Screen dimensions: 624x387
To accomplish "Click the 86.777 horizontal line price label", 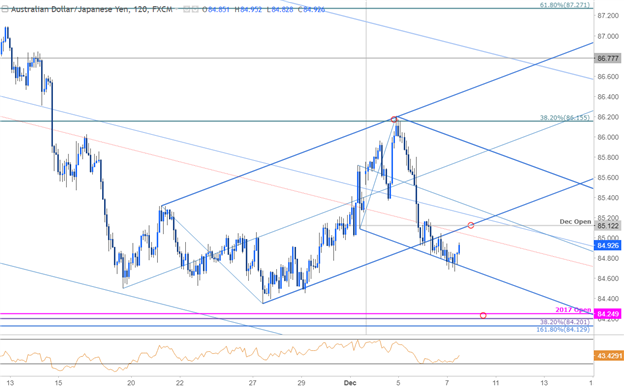I will (x=608, y=59).
